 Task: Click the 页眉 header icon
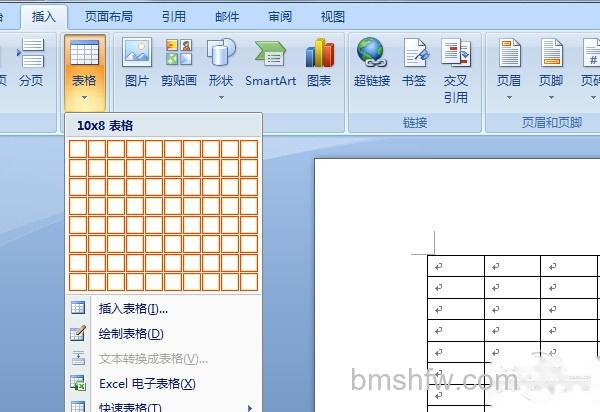pyautogui.click(x=509, y=53)
